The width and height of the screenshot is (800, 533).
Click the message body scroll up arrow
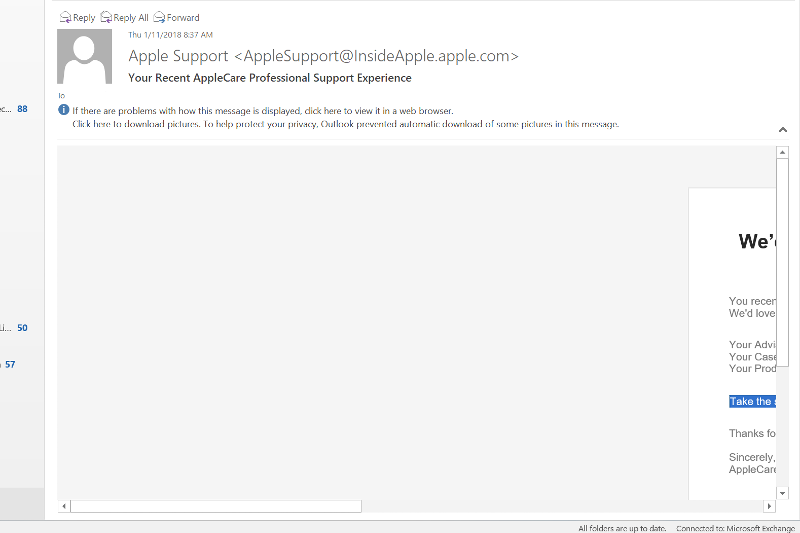point(782,152)
